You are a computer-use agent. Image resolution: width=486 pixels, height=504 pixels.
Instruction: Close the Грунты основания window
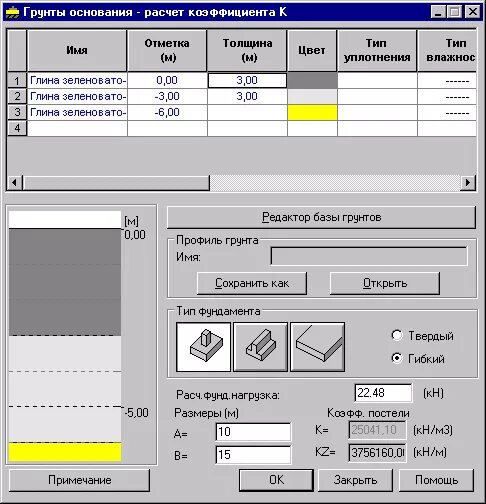point(472,12)
